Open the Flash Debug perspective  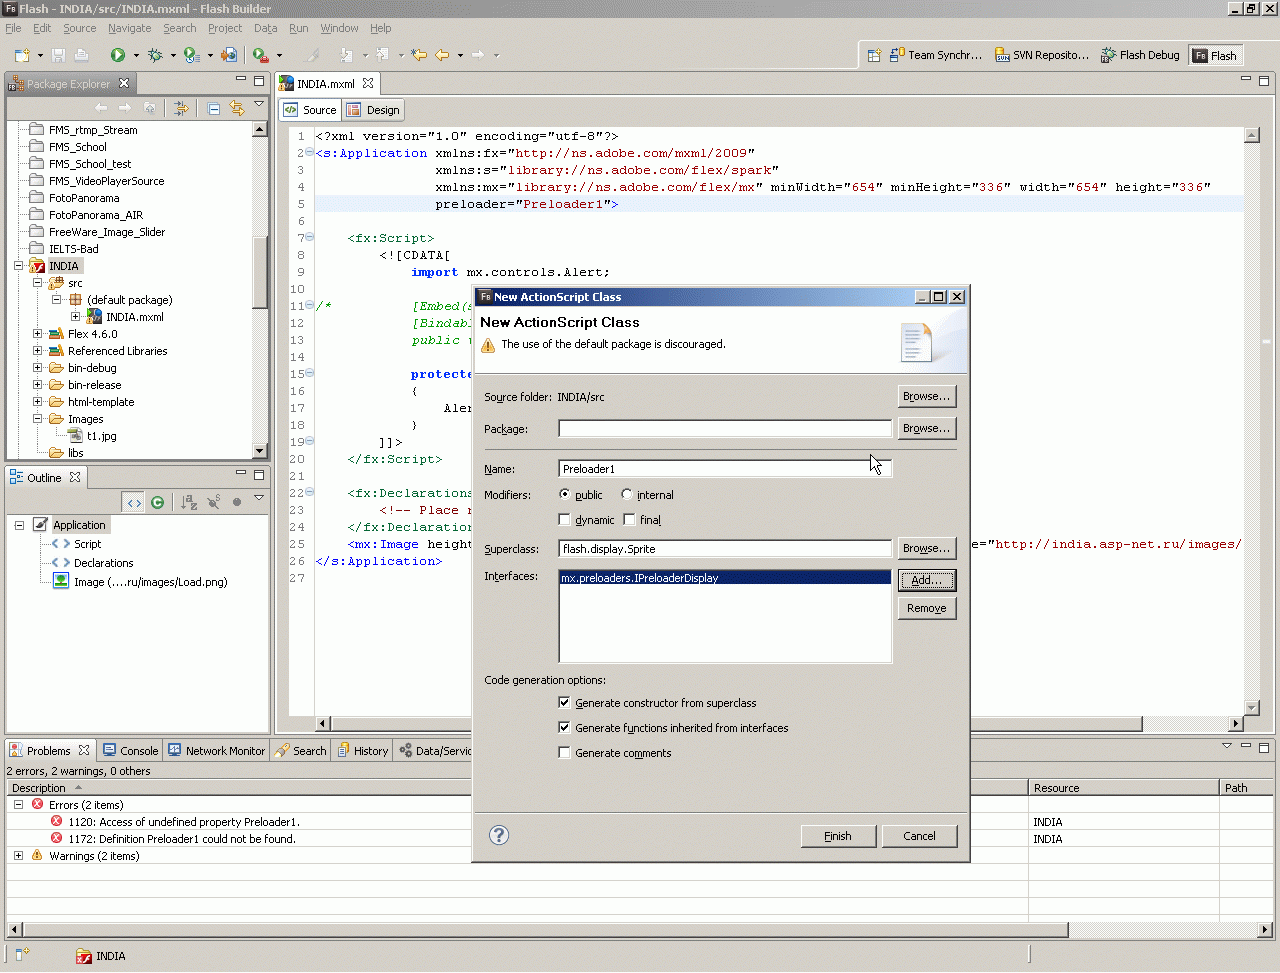pos(1140,55)
